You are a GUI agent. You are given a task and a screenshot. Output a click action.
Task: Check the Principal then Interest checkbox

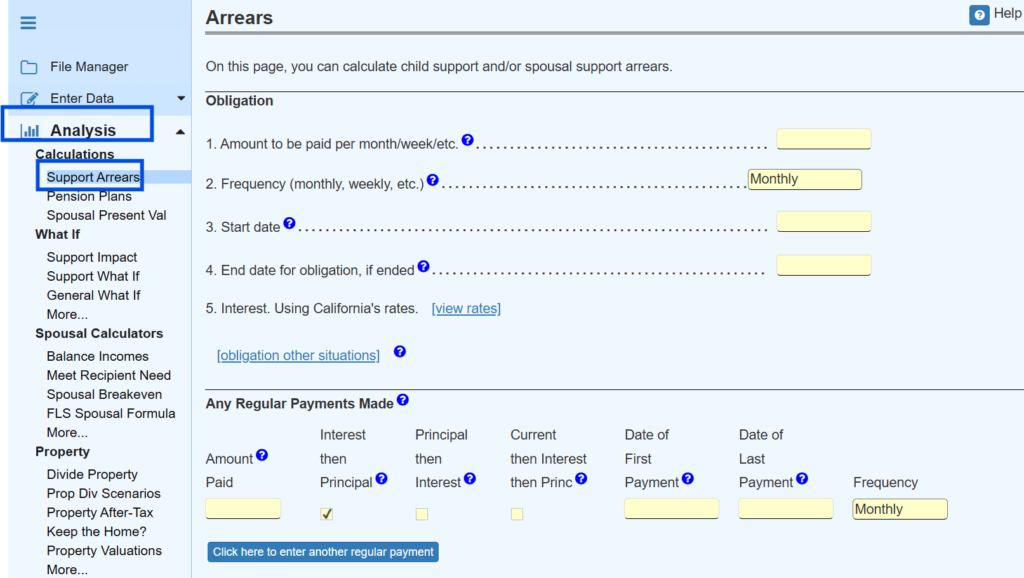(422, 514)
